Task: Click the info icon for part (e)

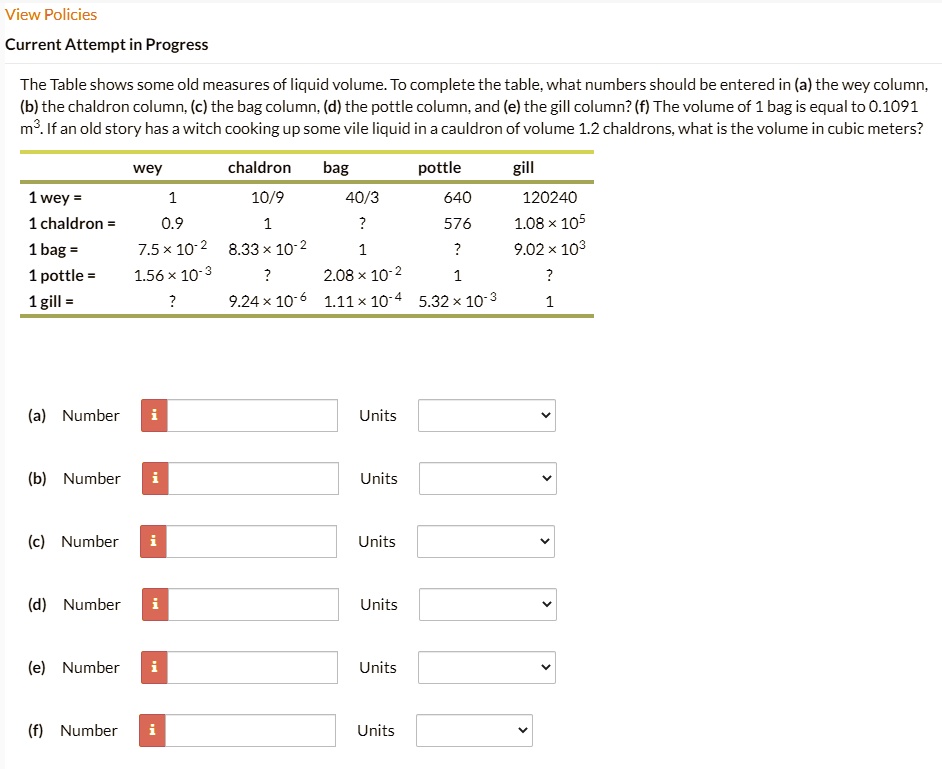Action: [154, 667]
